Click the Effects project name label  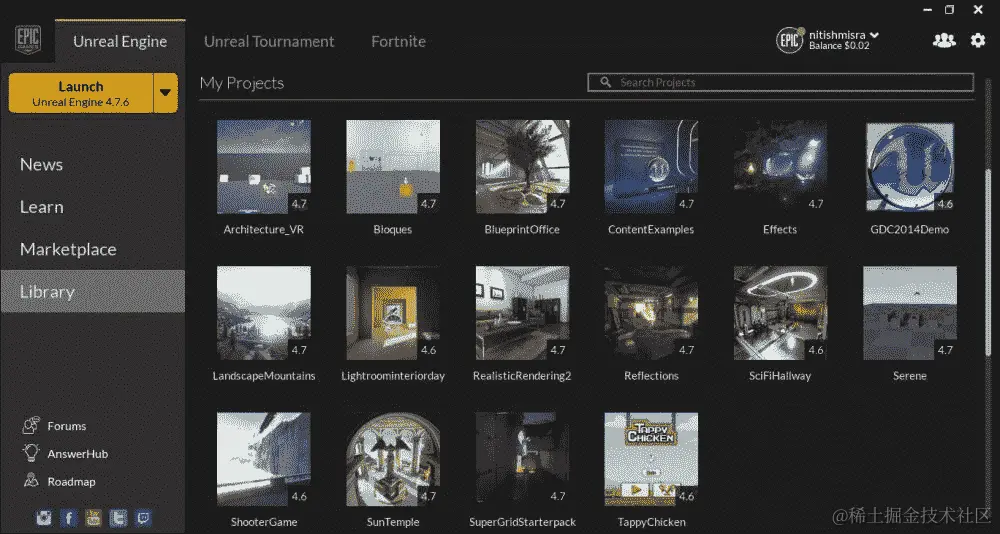(x=780, y=230)
